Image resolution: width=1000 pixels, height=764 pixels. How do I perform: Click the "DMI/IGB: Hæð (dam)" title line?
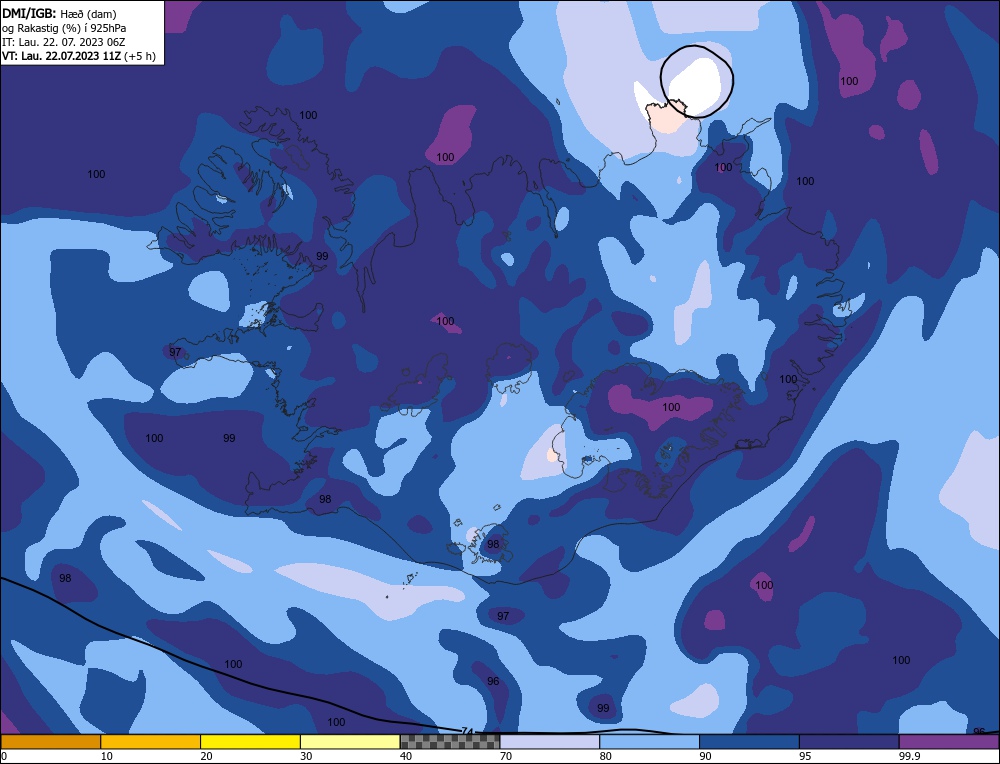coord(59,13)
